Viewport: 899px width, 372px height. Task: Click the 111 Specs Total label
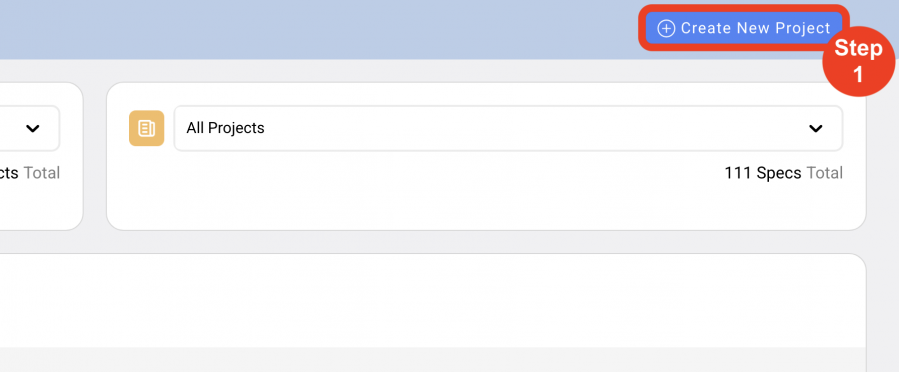click(x=783, y=173)
